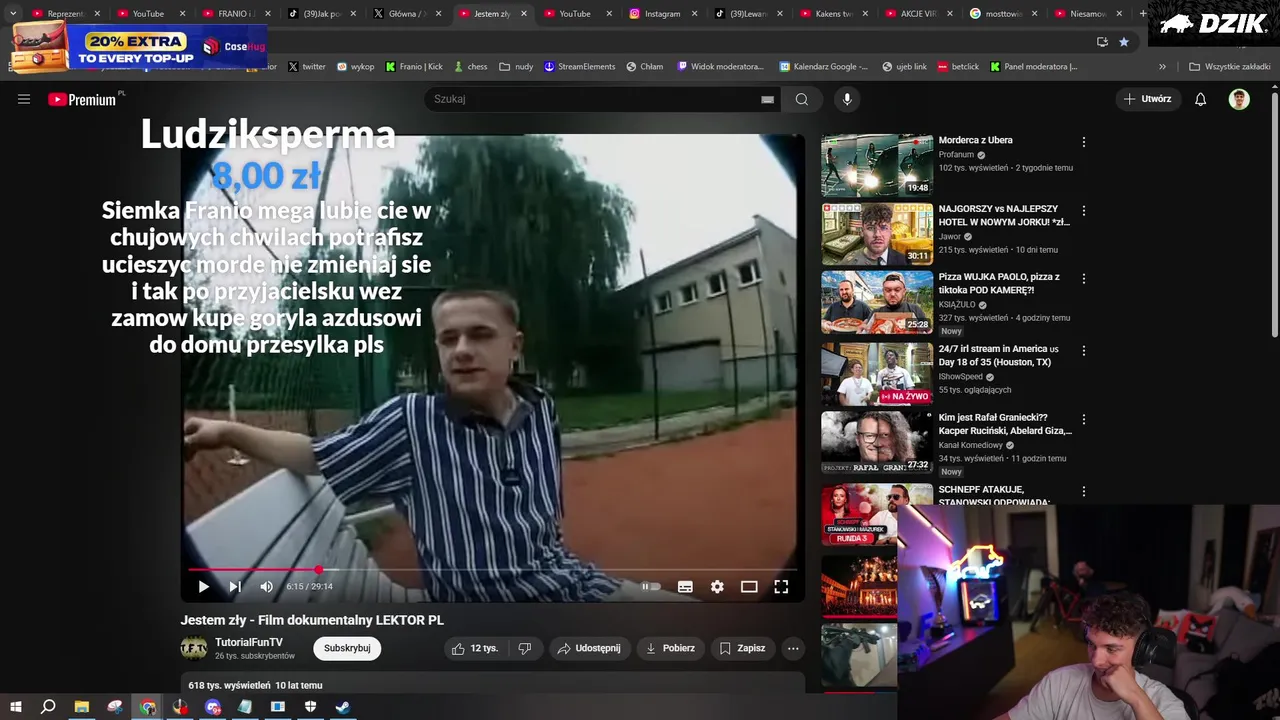Image resolution: width=1280 pixels, height=720 pixels.
Task: Open options for Kim jest Rafał Graniecki
Action: coord(1083,419)
